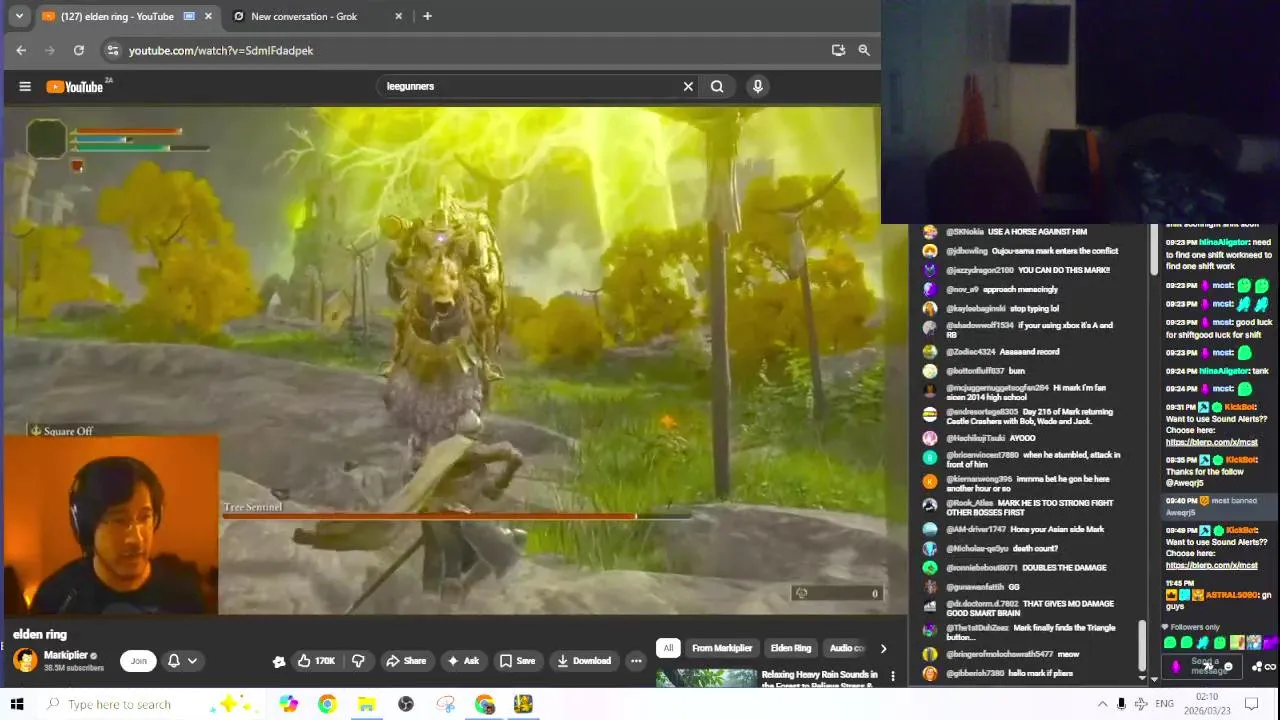The width and height of the screenshot is (1280, 720).
Task: Open Relaxing Heavy Rain Sounds title
Action: tap(820, 679)
